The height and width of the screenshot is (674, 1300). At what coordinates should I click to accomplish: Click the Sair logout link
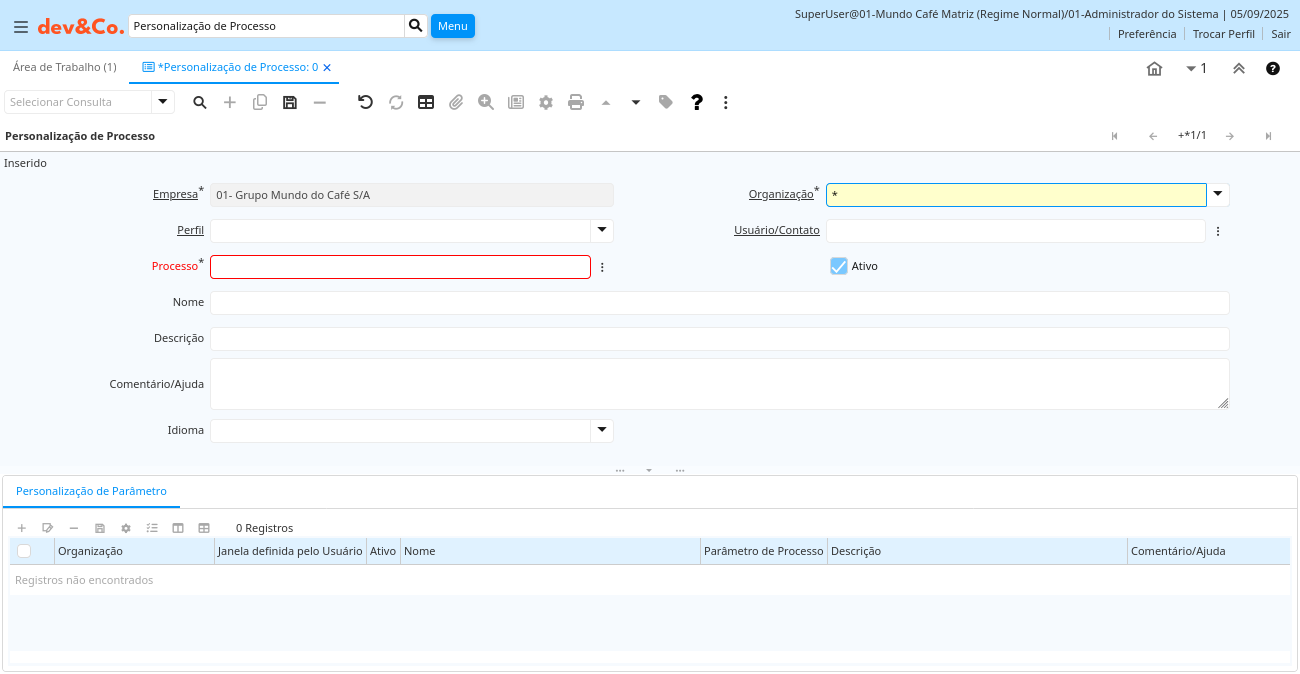pos(1280,34)
